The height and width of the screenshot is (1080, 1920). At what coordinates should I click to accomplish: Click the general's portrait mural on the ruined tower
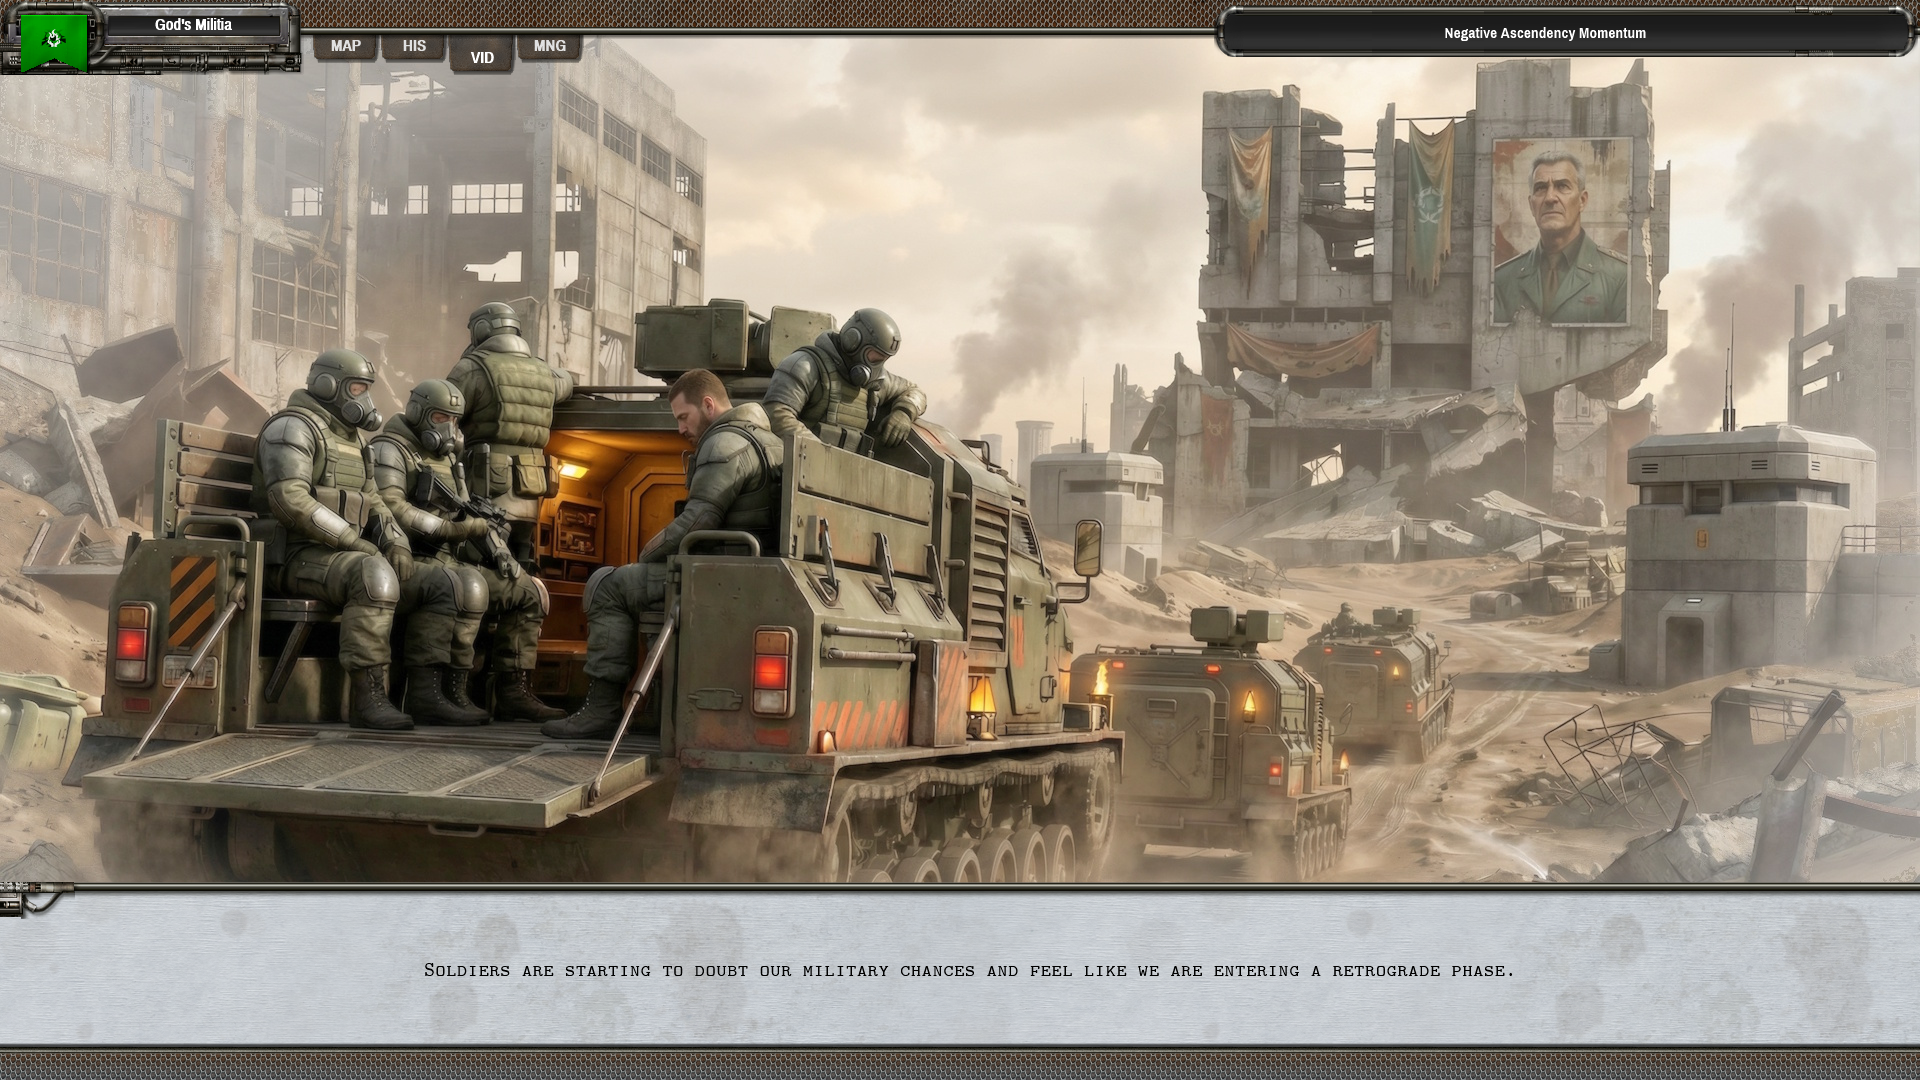pos(1560,232)
